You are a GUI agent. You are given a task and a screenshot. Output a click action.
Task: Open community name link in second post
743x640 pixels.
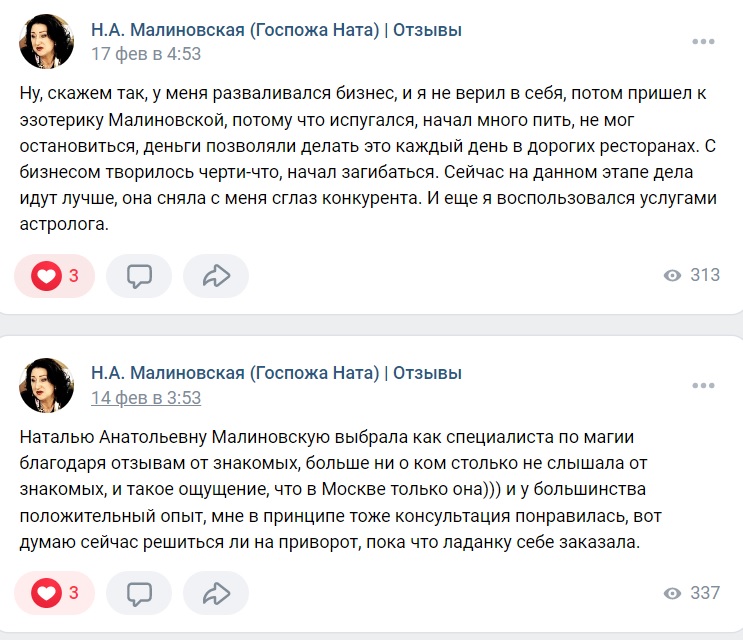[x=276, y=373]
